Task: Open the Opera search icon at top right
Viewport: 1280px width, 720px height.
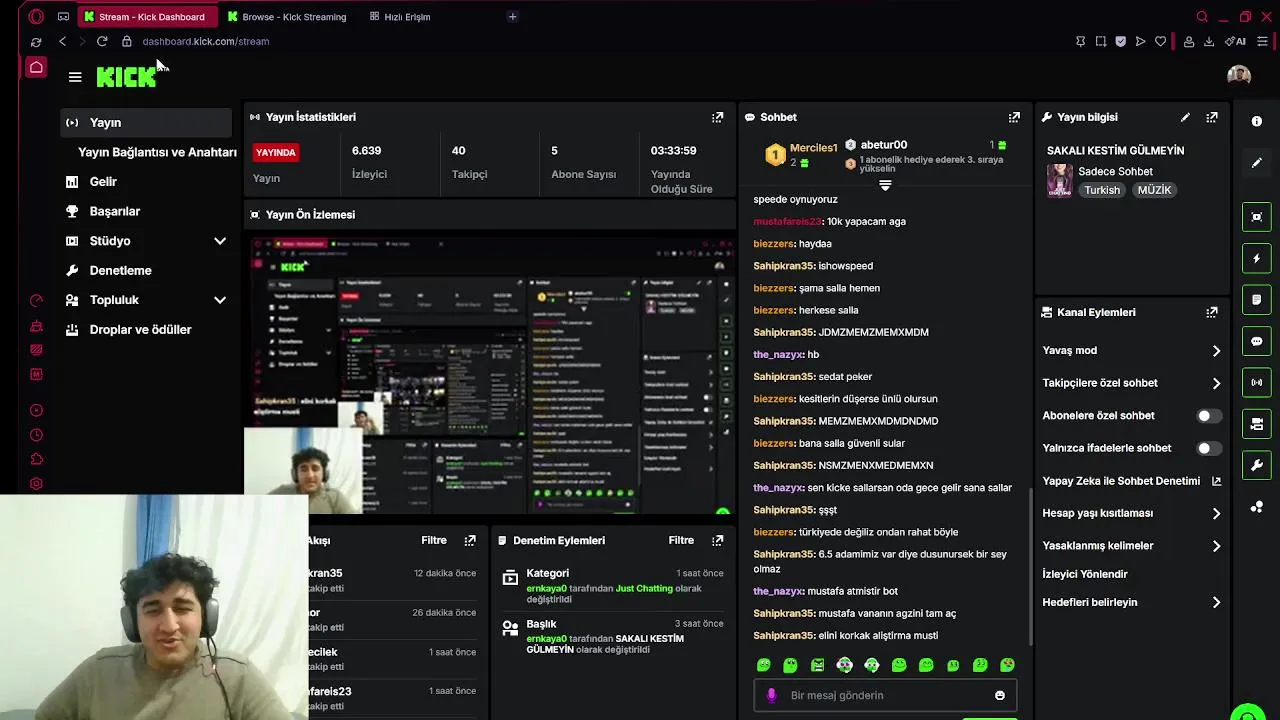Action: point(1202,16)
